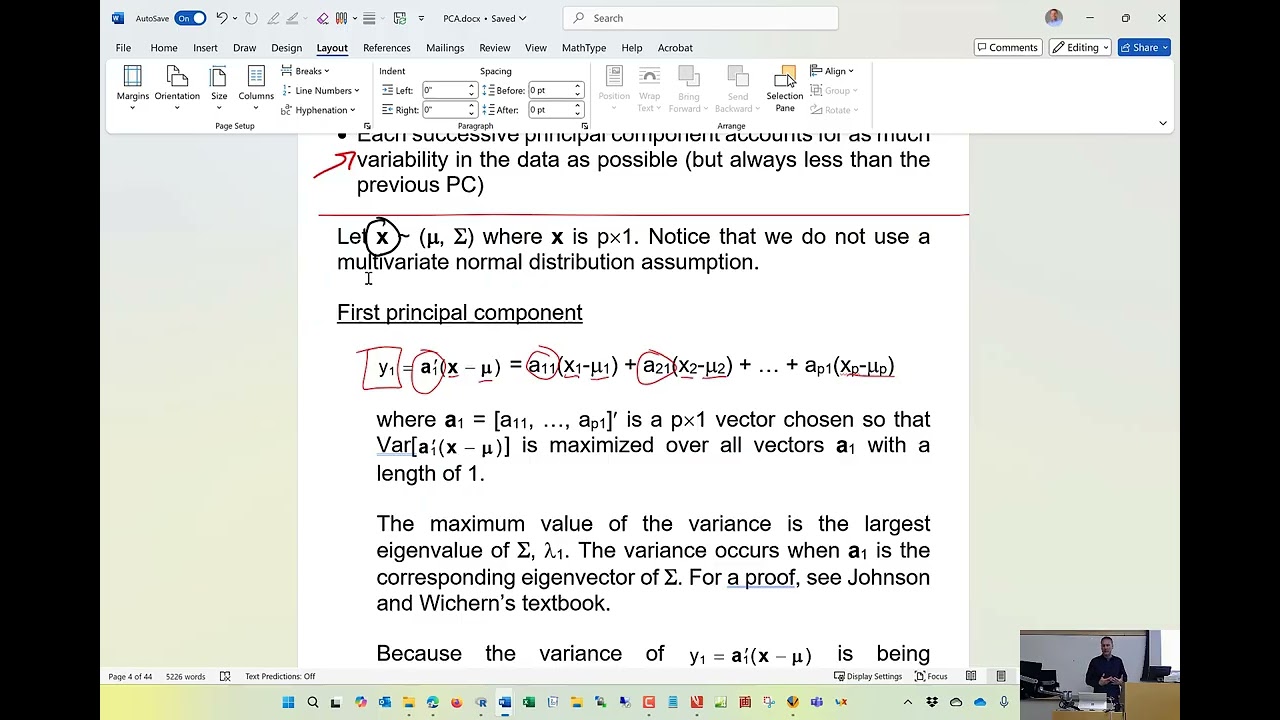Click the Windows Start button
This screenshot has height=720, width=1280.
288,702
